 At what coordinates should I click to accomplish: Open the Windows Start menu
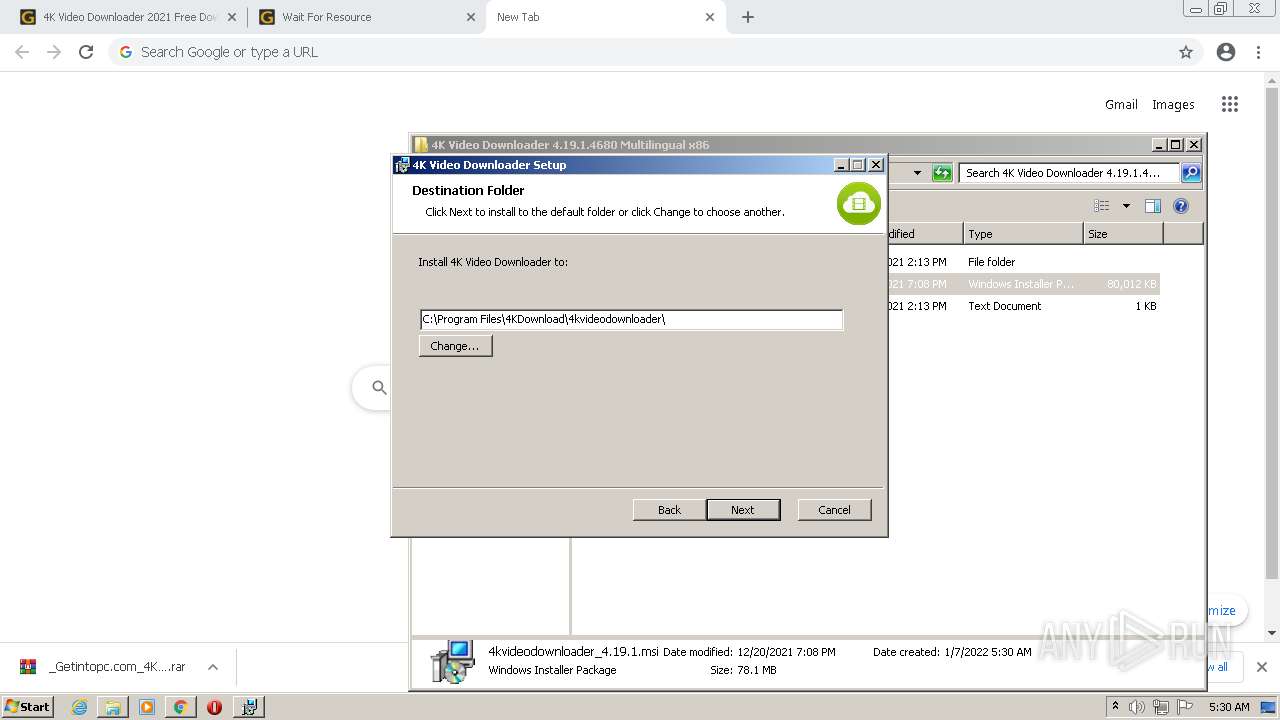point(27,706)
